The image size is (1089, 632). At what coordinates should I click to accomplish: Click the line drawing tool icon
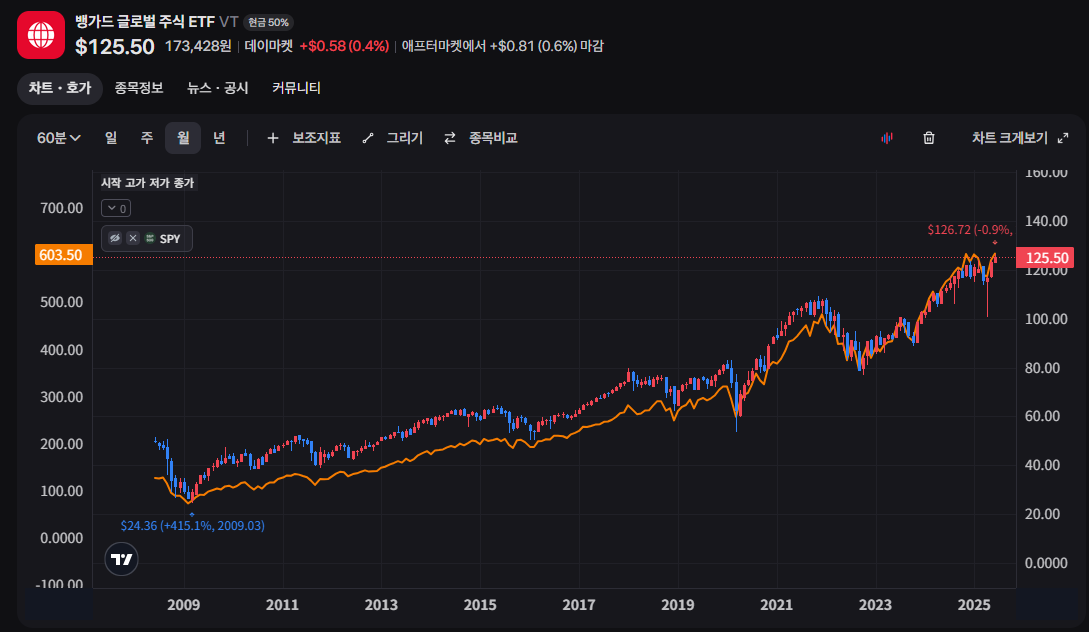click(368, 138)
